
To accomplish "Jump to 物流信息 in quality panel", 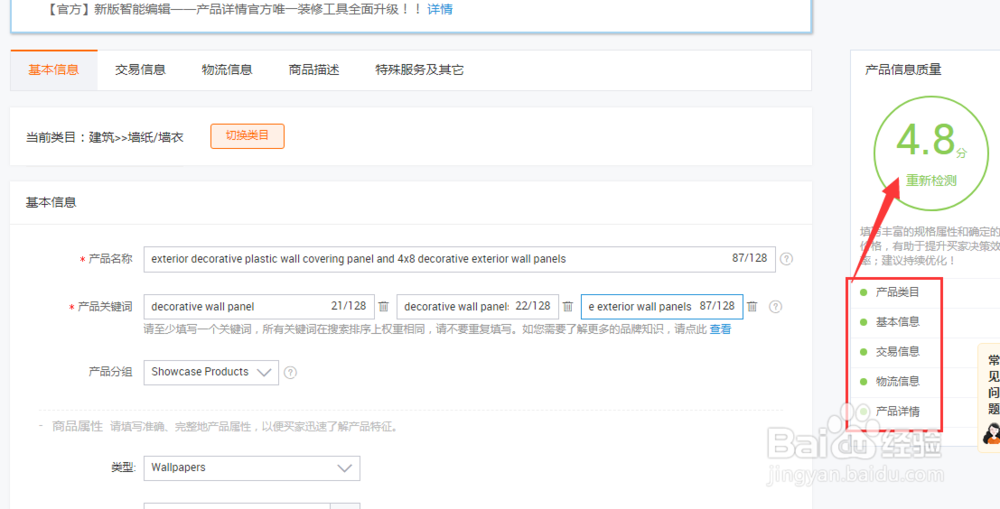I will [897, 381].
